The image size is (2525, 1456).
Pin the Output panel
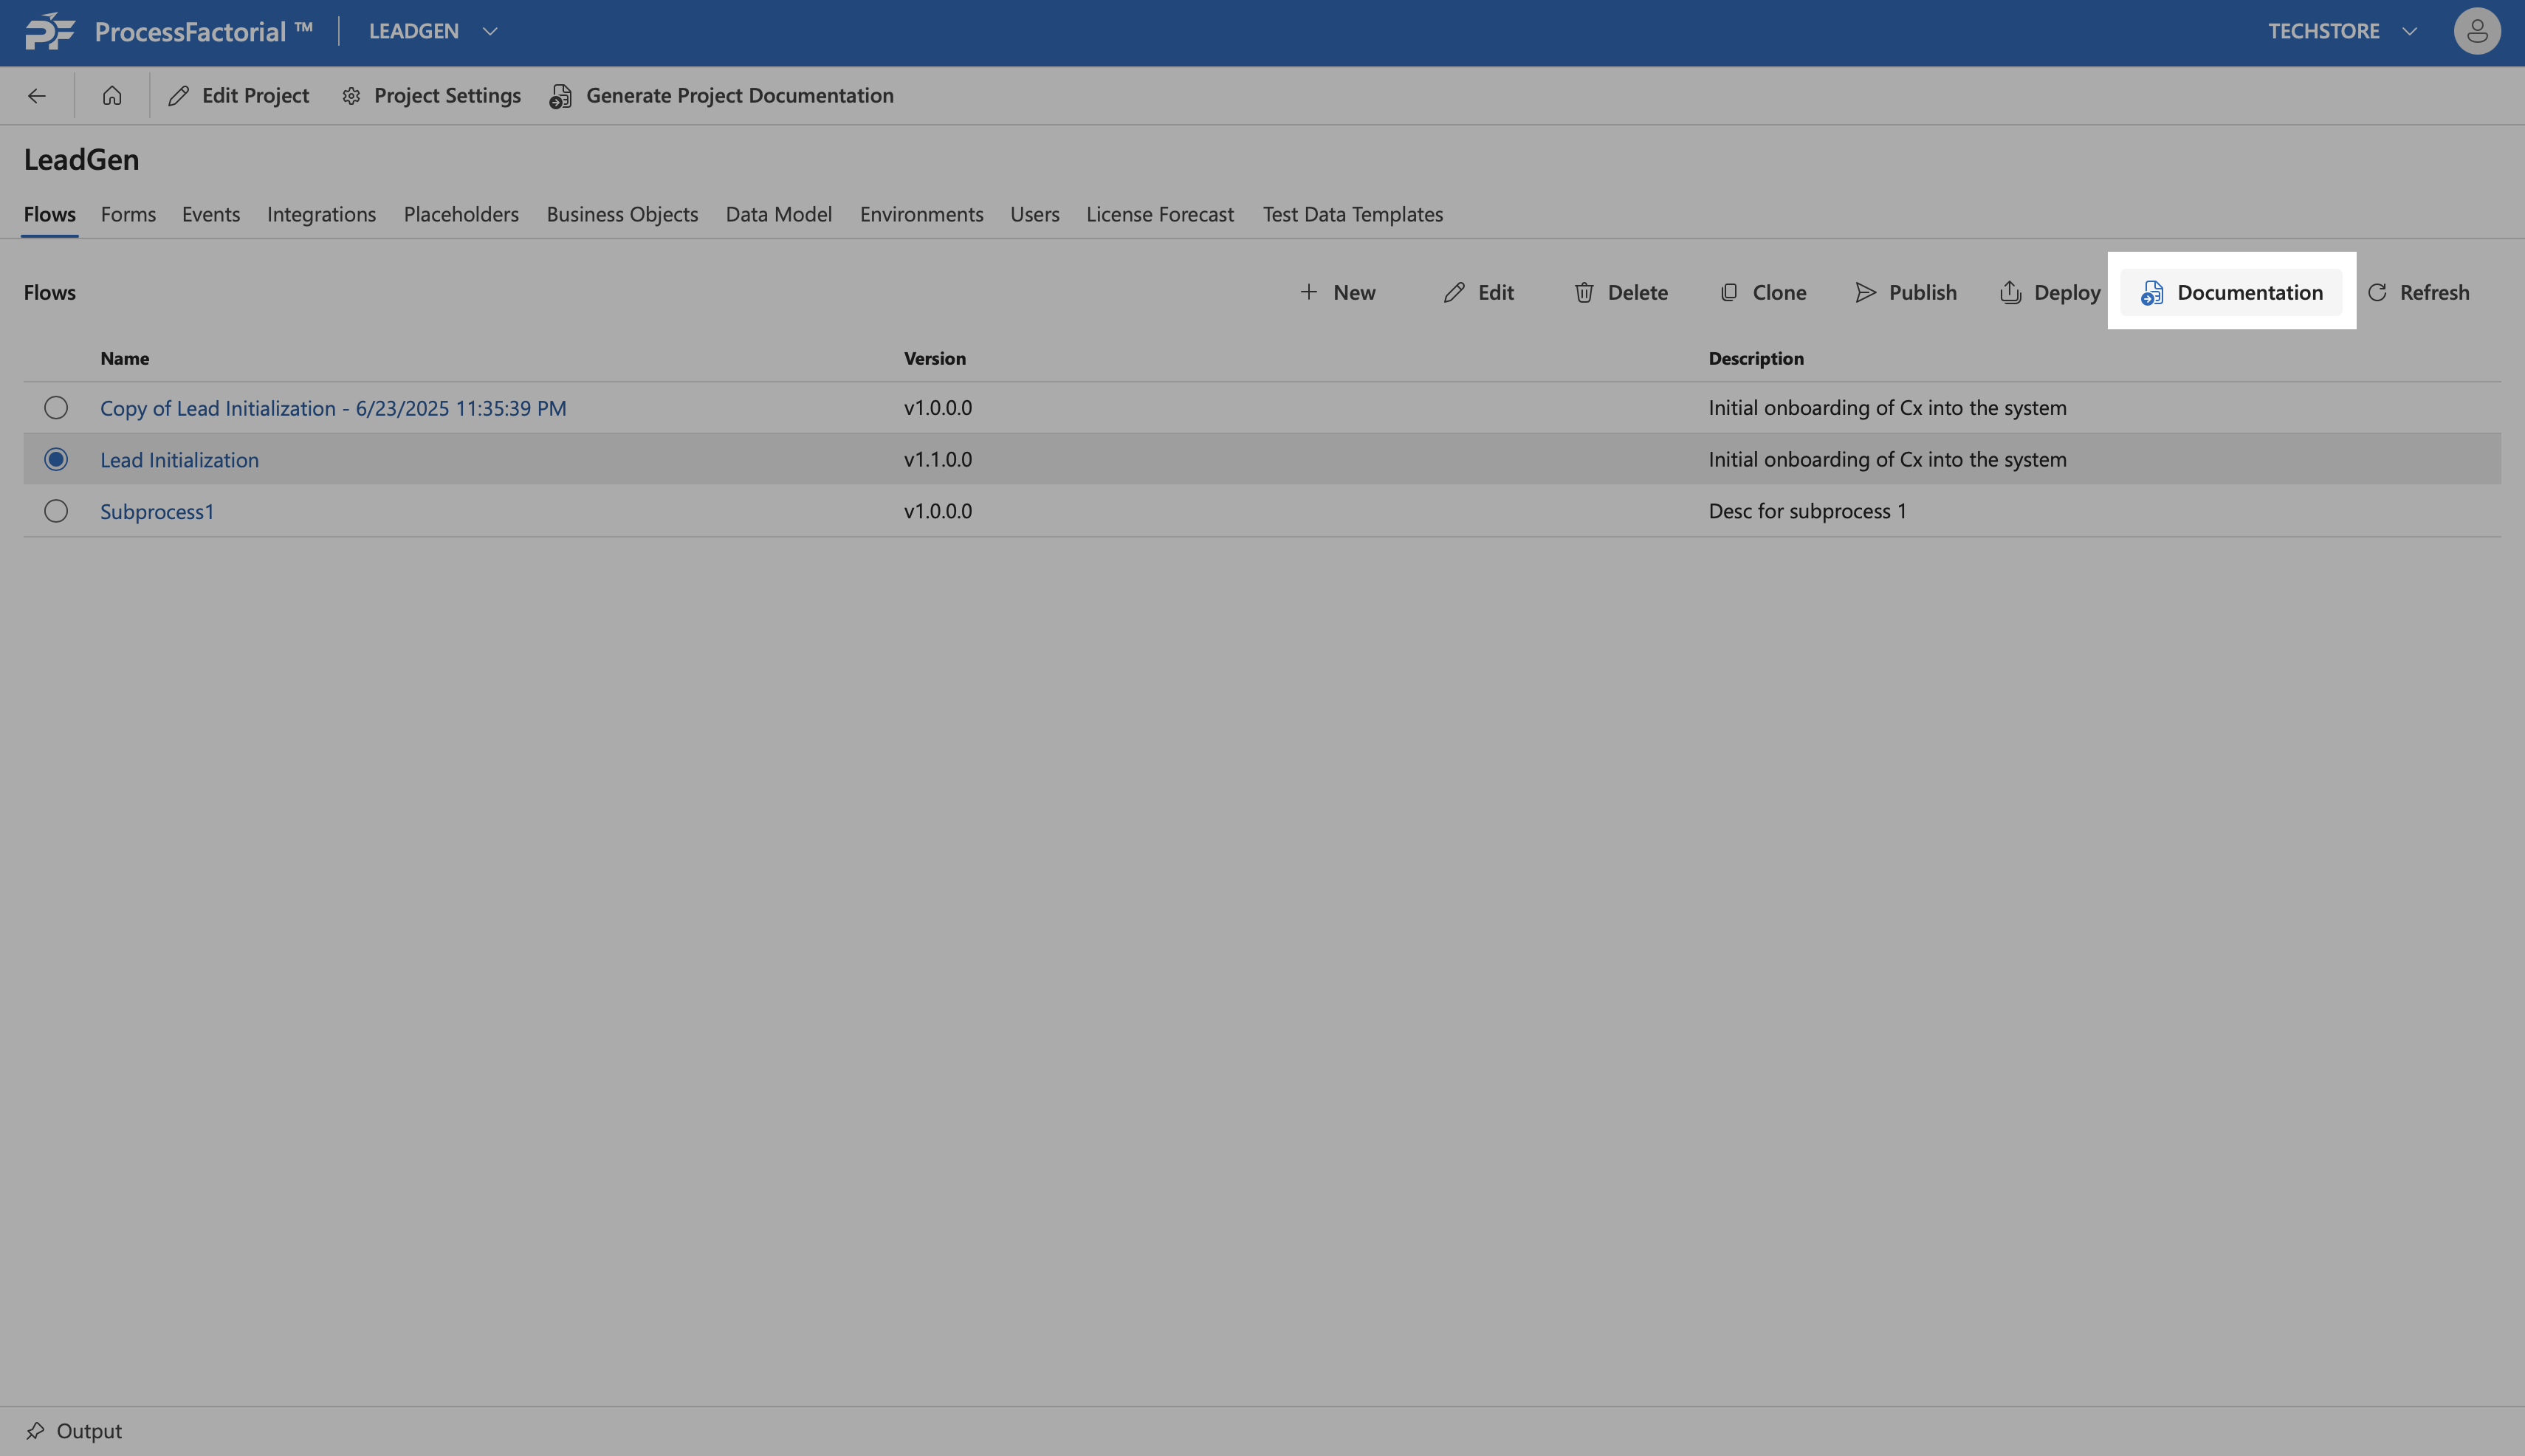35,1431
